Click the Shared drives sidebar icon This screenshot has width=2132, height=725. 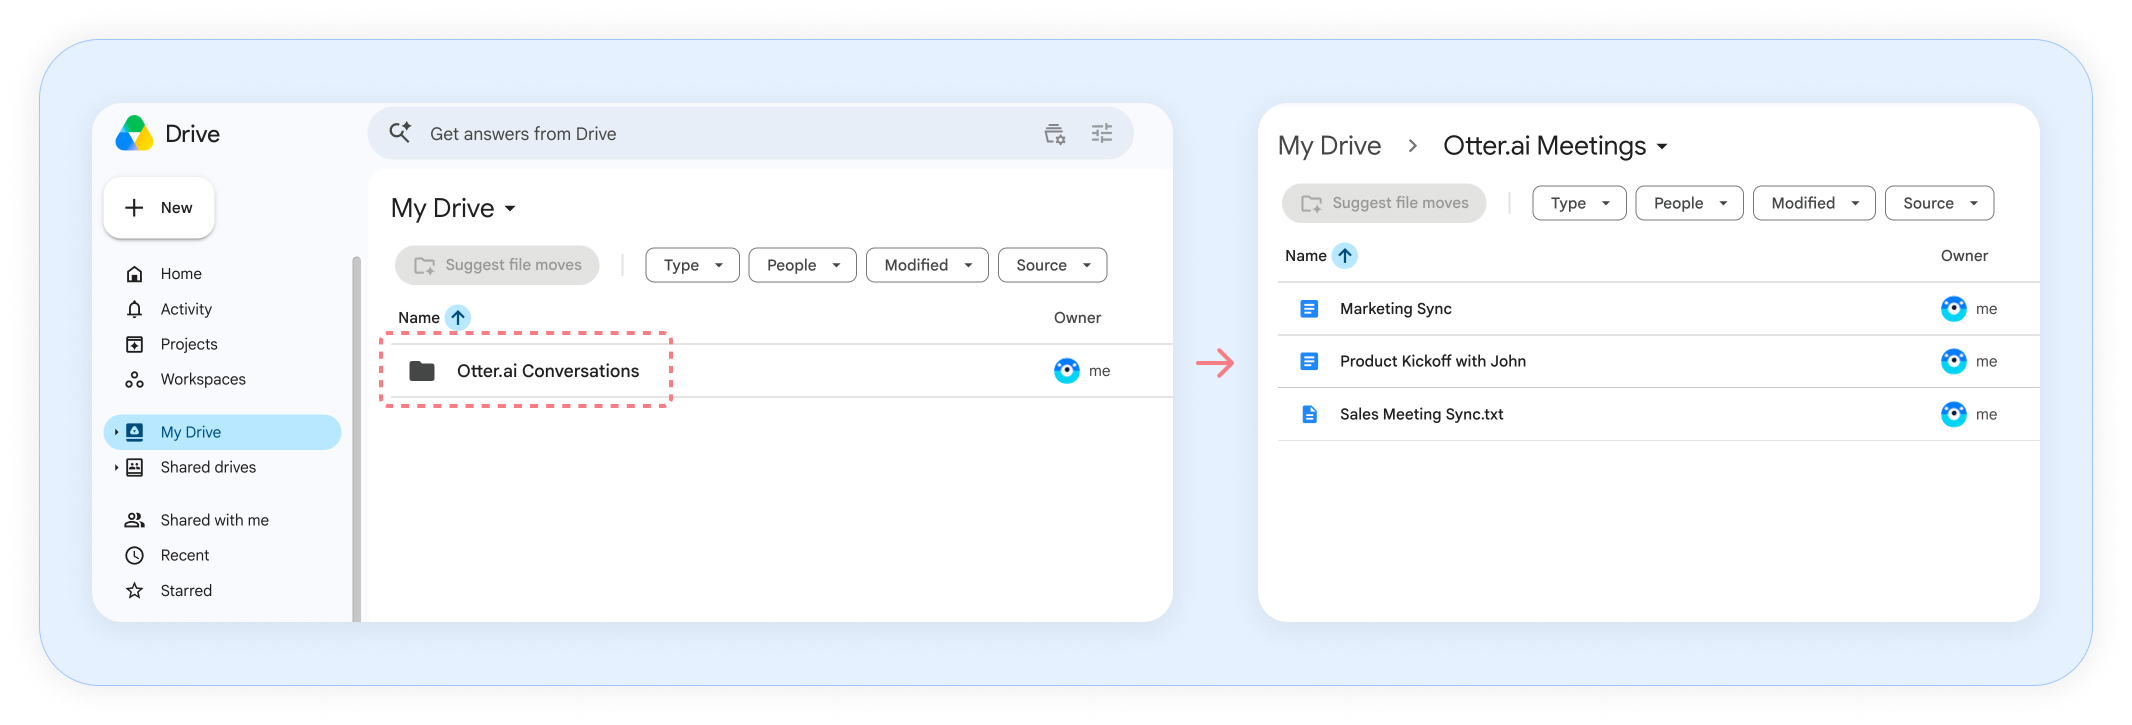click(135, 467)
